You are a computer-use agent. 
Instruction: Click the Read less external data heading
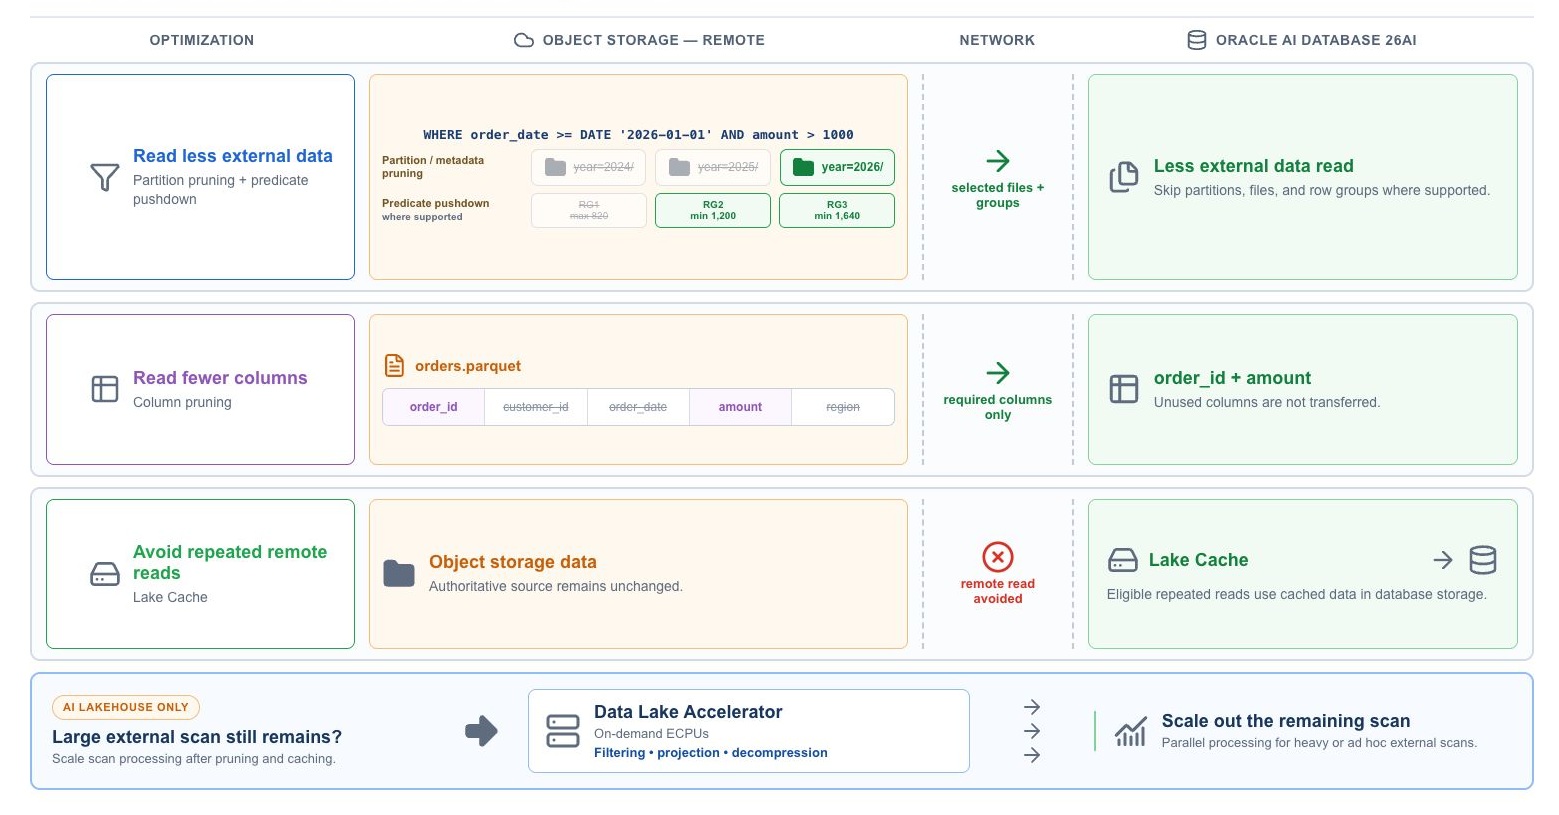233,156
